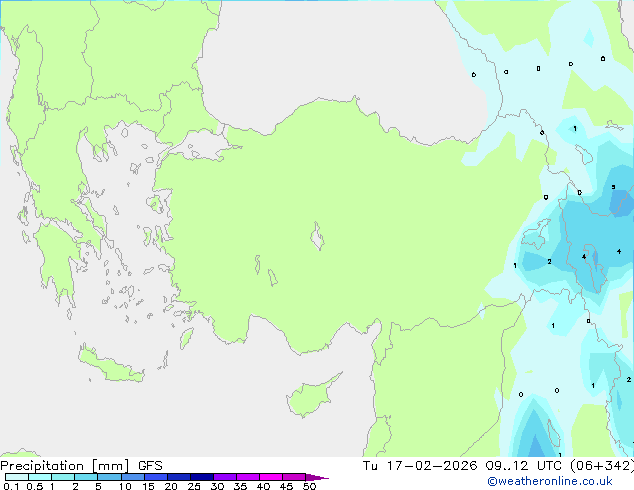Pick the 10–15 mm legend color swatch
The height and width of the screenshot is (490, 634).
coord(133,477)
